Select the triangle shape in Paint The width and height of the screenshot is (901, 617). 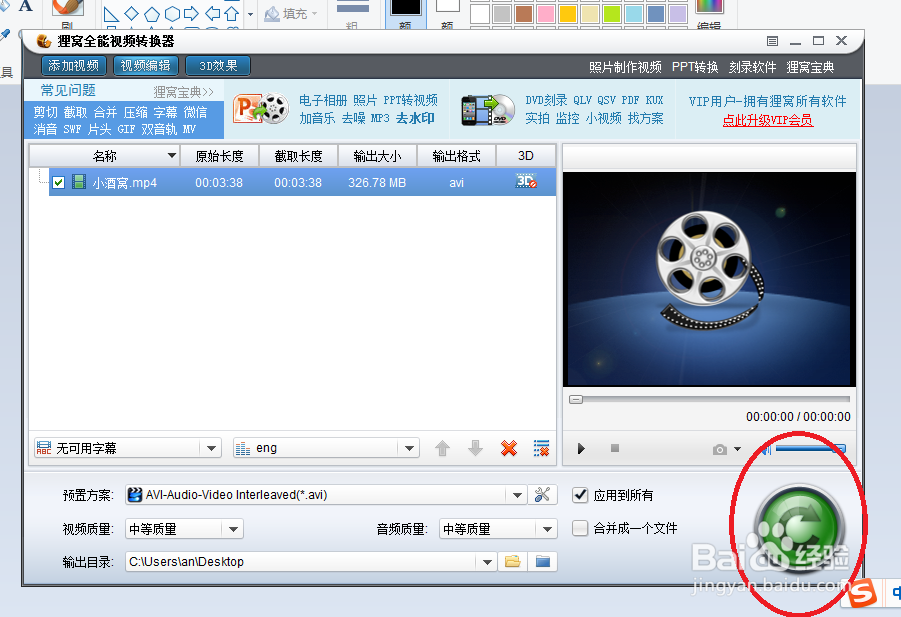coord(111,14)
